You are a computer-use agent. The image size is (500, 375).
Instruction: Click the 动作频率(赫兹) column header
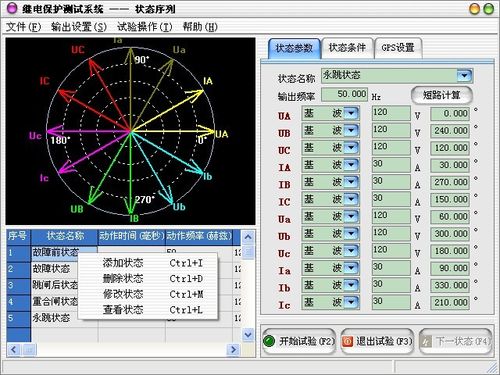pos(199,236)
